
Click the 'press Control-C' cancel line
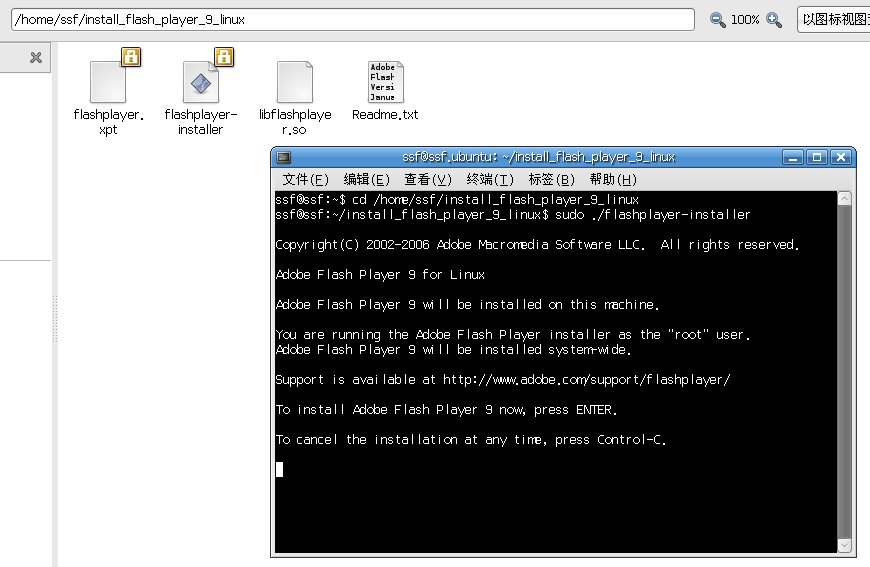(471, 440)
